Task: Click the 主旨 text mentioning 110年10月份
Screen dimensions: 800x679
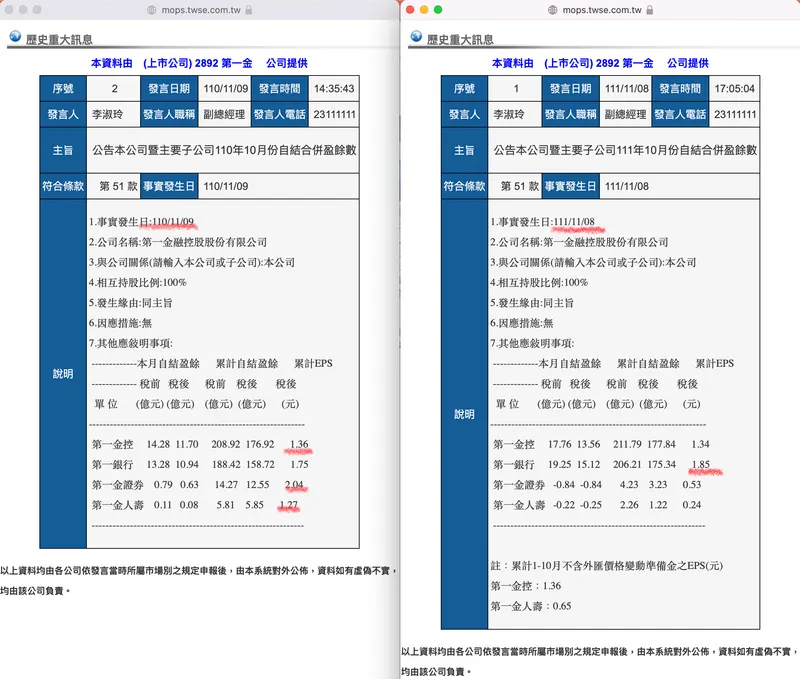Action: tap(224, 150)
